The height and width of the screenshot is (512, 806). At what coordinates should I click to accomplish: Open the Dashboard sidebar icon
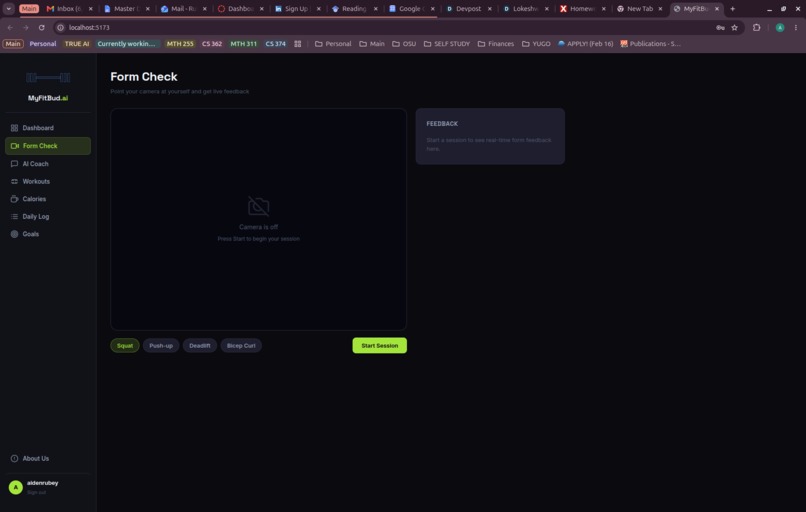click(14, 128)
